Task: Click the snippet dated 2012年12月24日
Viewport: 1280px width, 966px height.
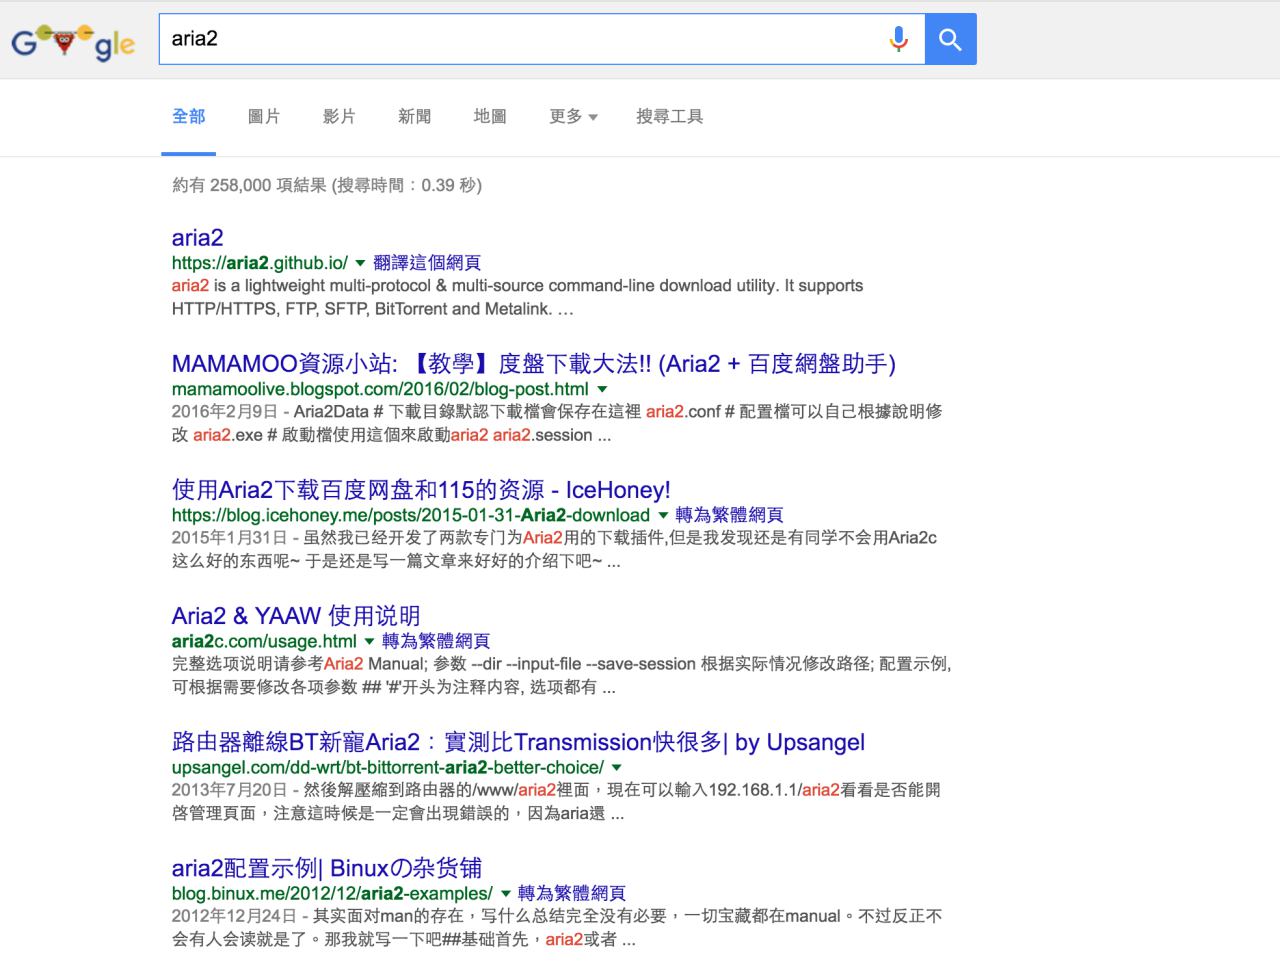Action: [557, 927]
